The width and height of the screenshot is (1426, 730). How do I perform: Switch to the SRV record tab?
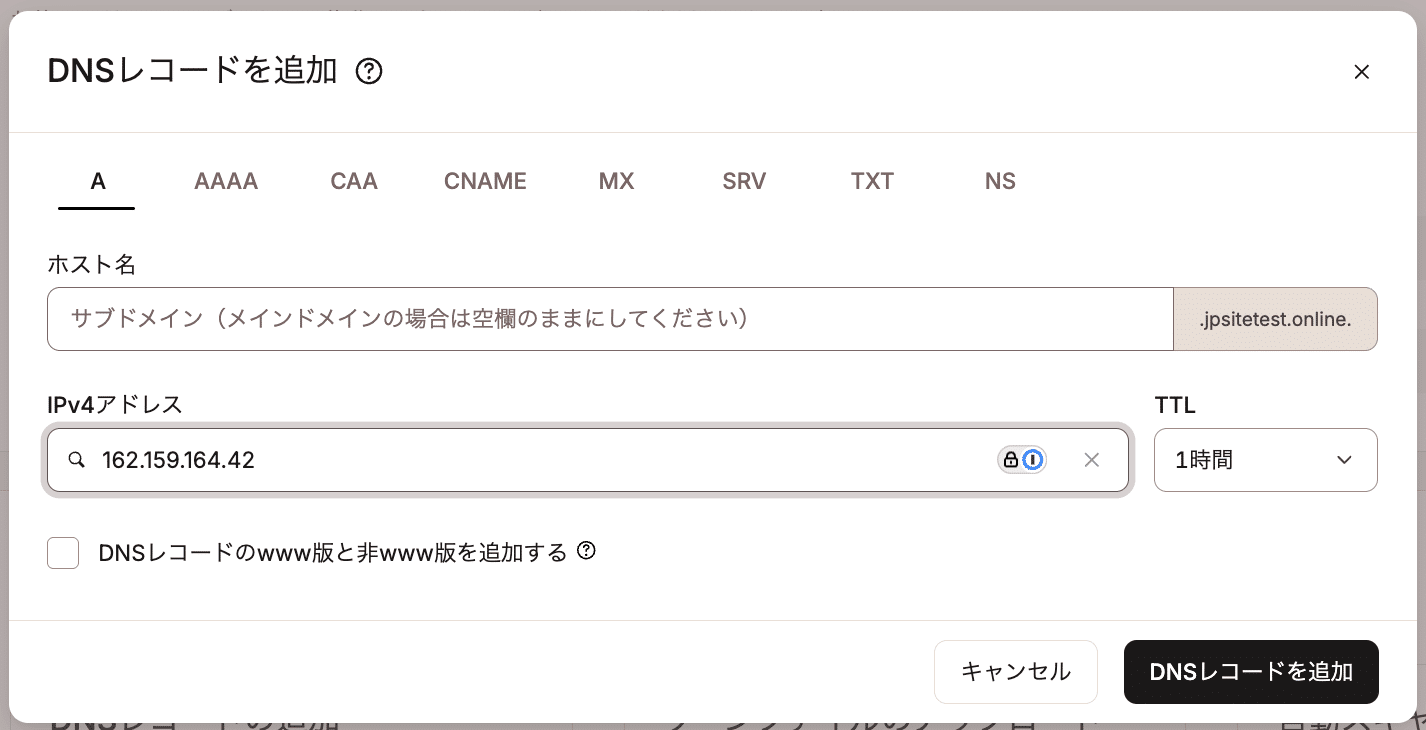coord(744,182)
